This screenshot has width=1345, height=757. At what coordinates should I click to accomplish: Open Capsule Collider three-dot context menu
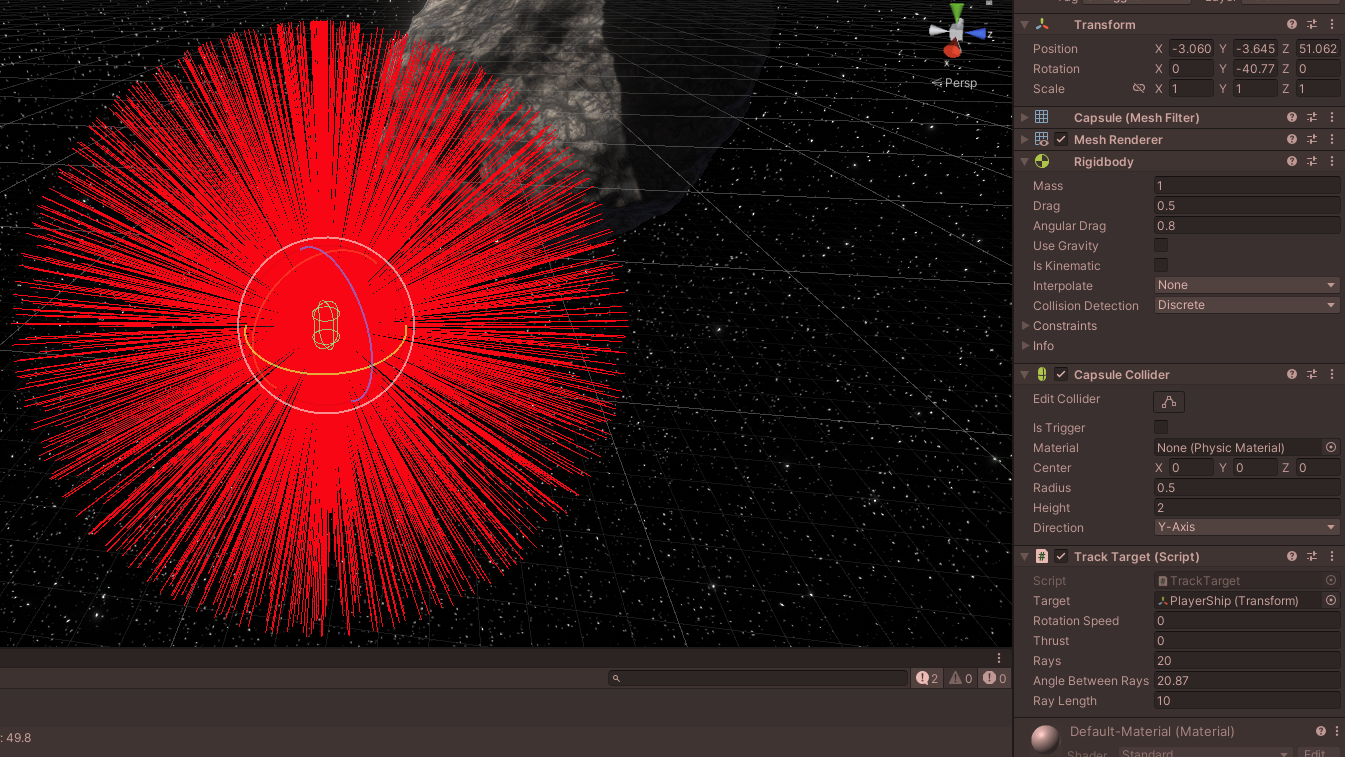(1332, 375)
